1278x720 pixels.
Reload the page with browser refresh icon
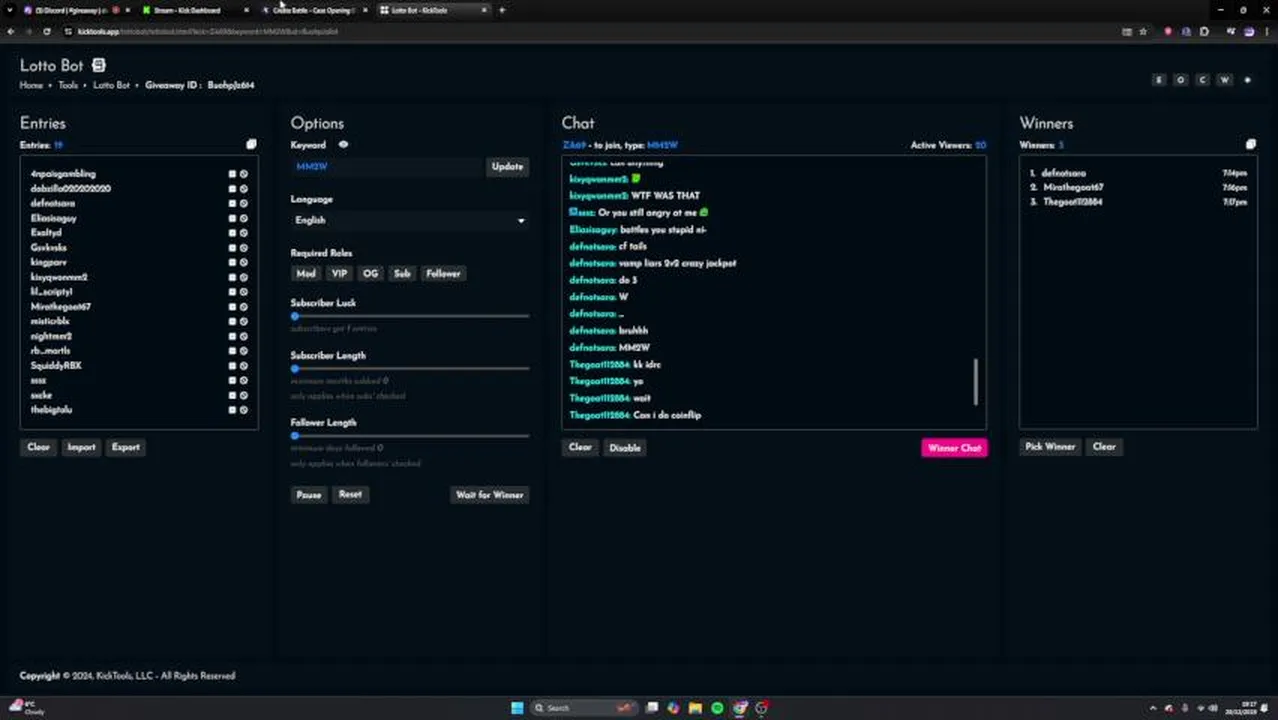coord(47,31)
